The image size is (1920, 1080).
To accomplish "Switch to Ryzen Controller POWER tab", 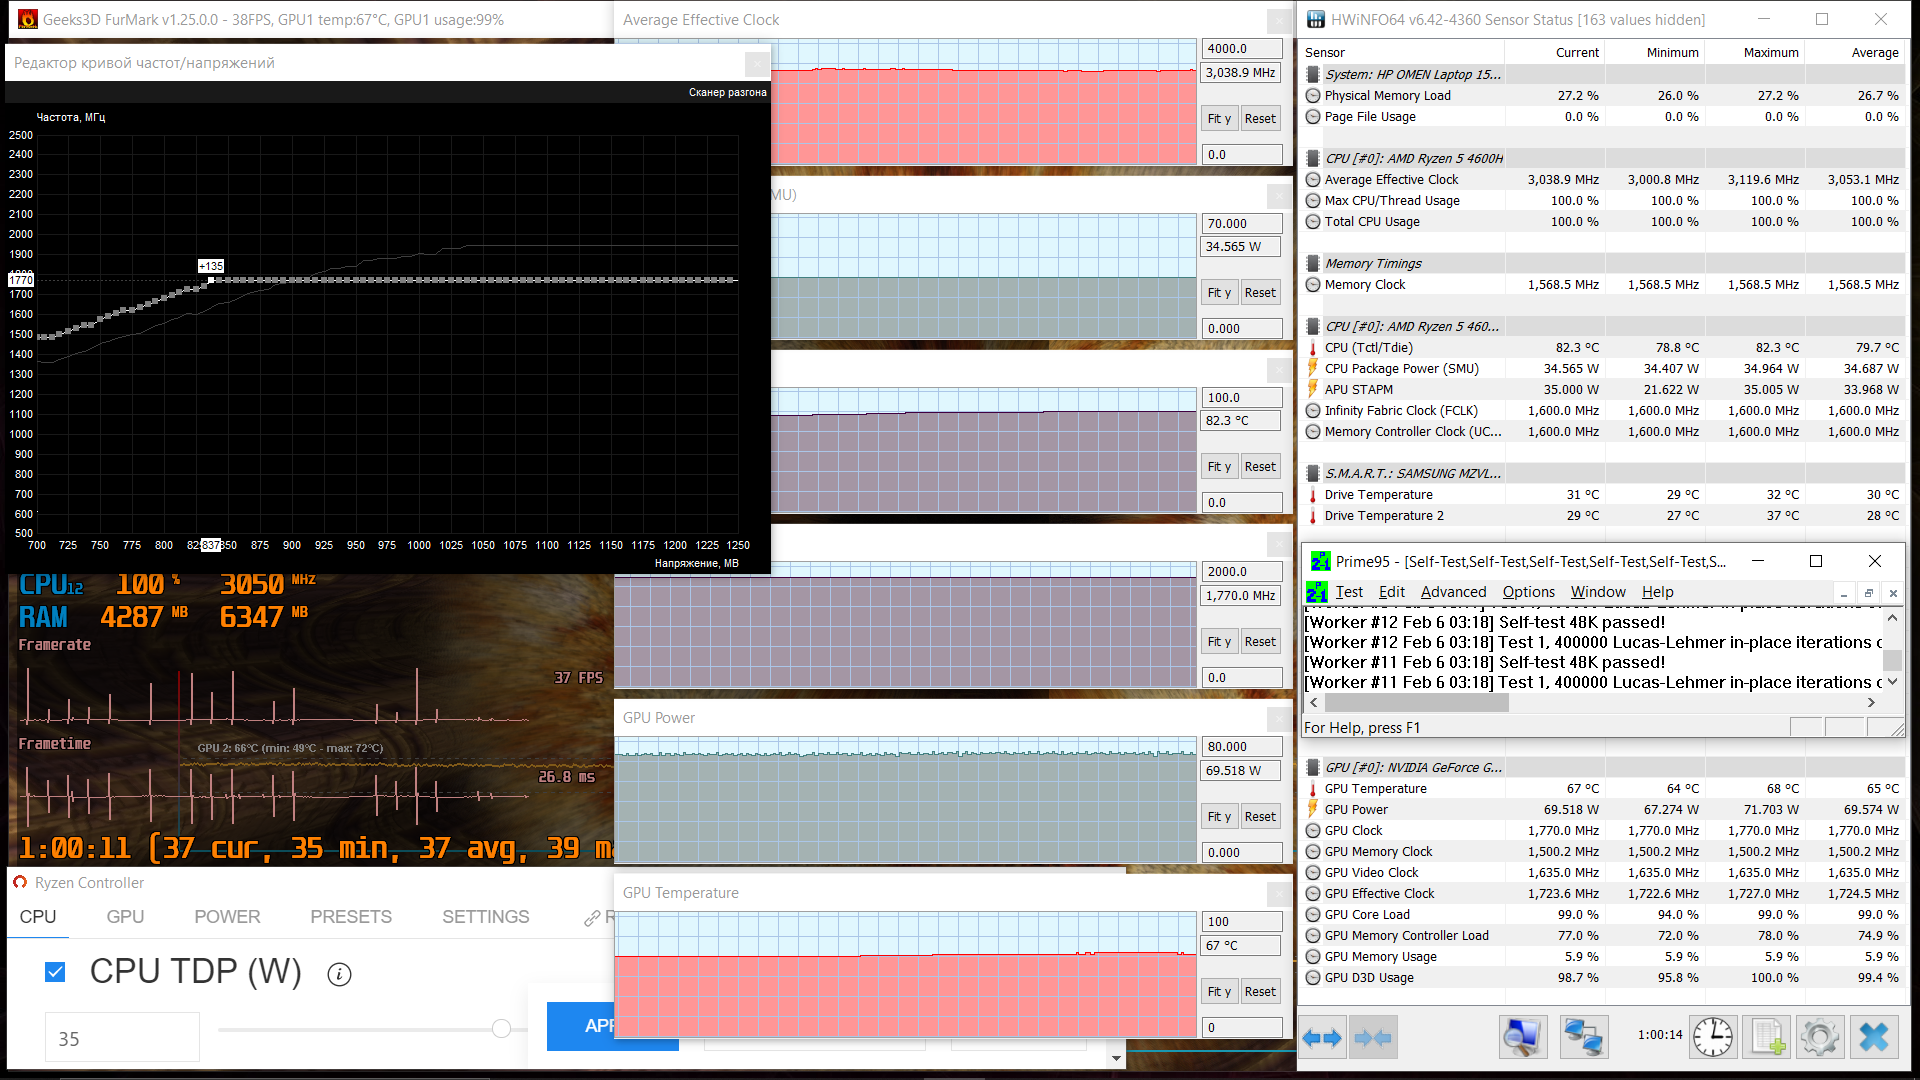I will point(227,917).
